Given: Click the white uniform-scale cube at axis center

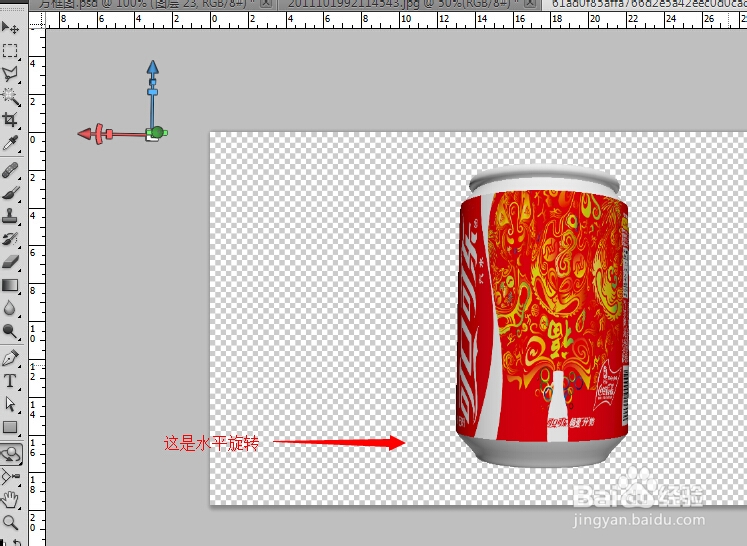Looking at the screenshot, I should click(x=151, y=137).
